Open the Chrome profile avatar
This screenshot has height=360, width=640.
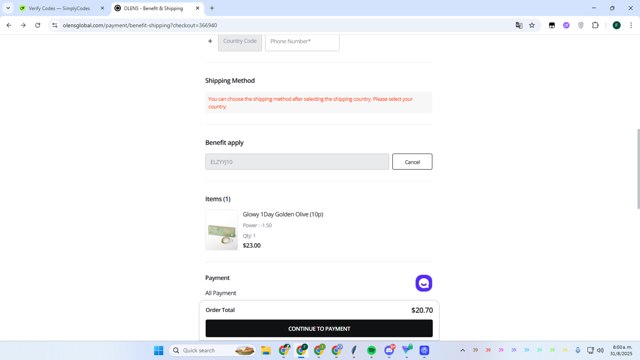[x=617, y=25]
